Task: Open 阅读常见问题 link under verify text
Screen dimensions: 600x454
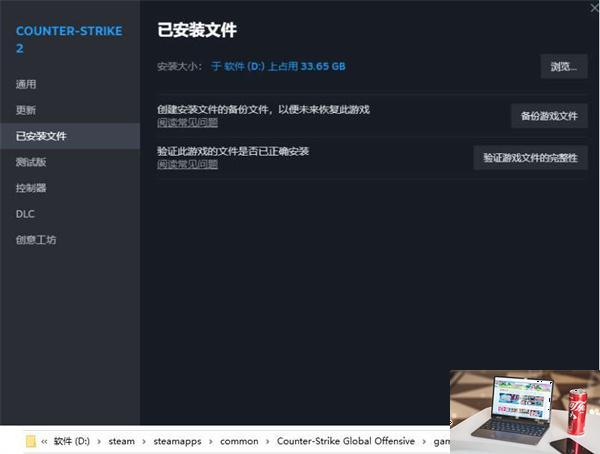Action: [x=188, y=164]
